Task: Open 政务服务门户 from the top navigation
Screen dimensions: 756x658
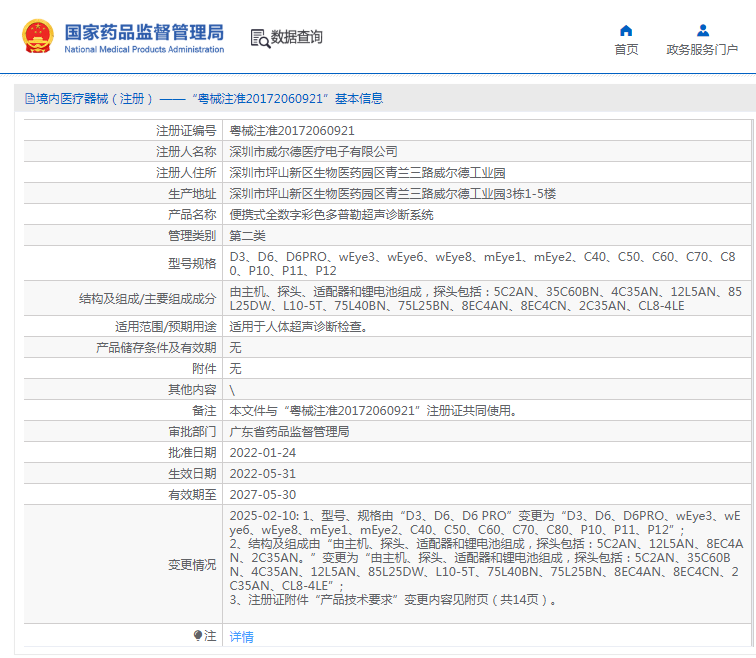Action: [x=702, y=50]
